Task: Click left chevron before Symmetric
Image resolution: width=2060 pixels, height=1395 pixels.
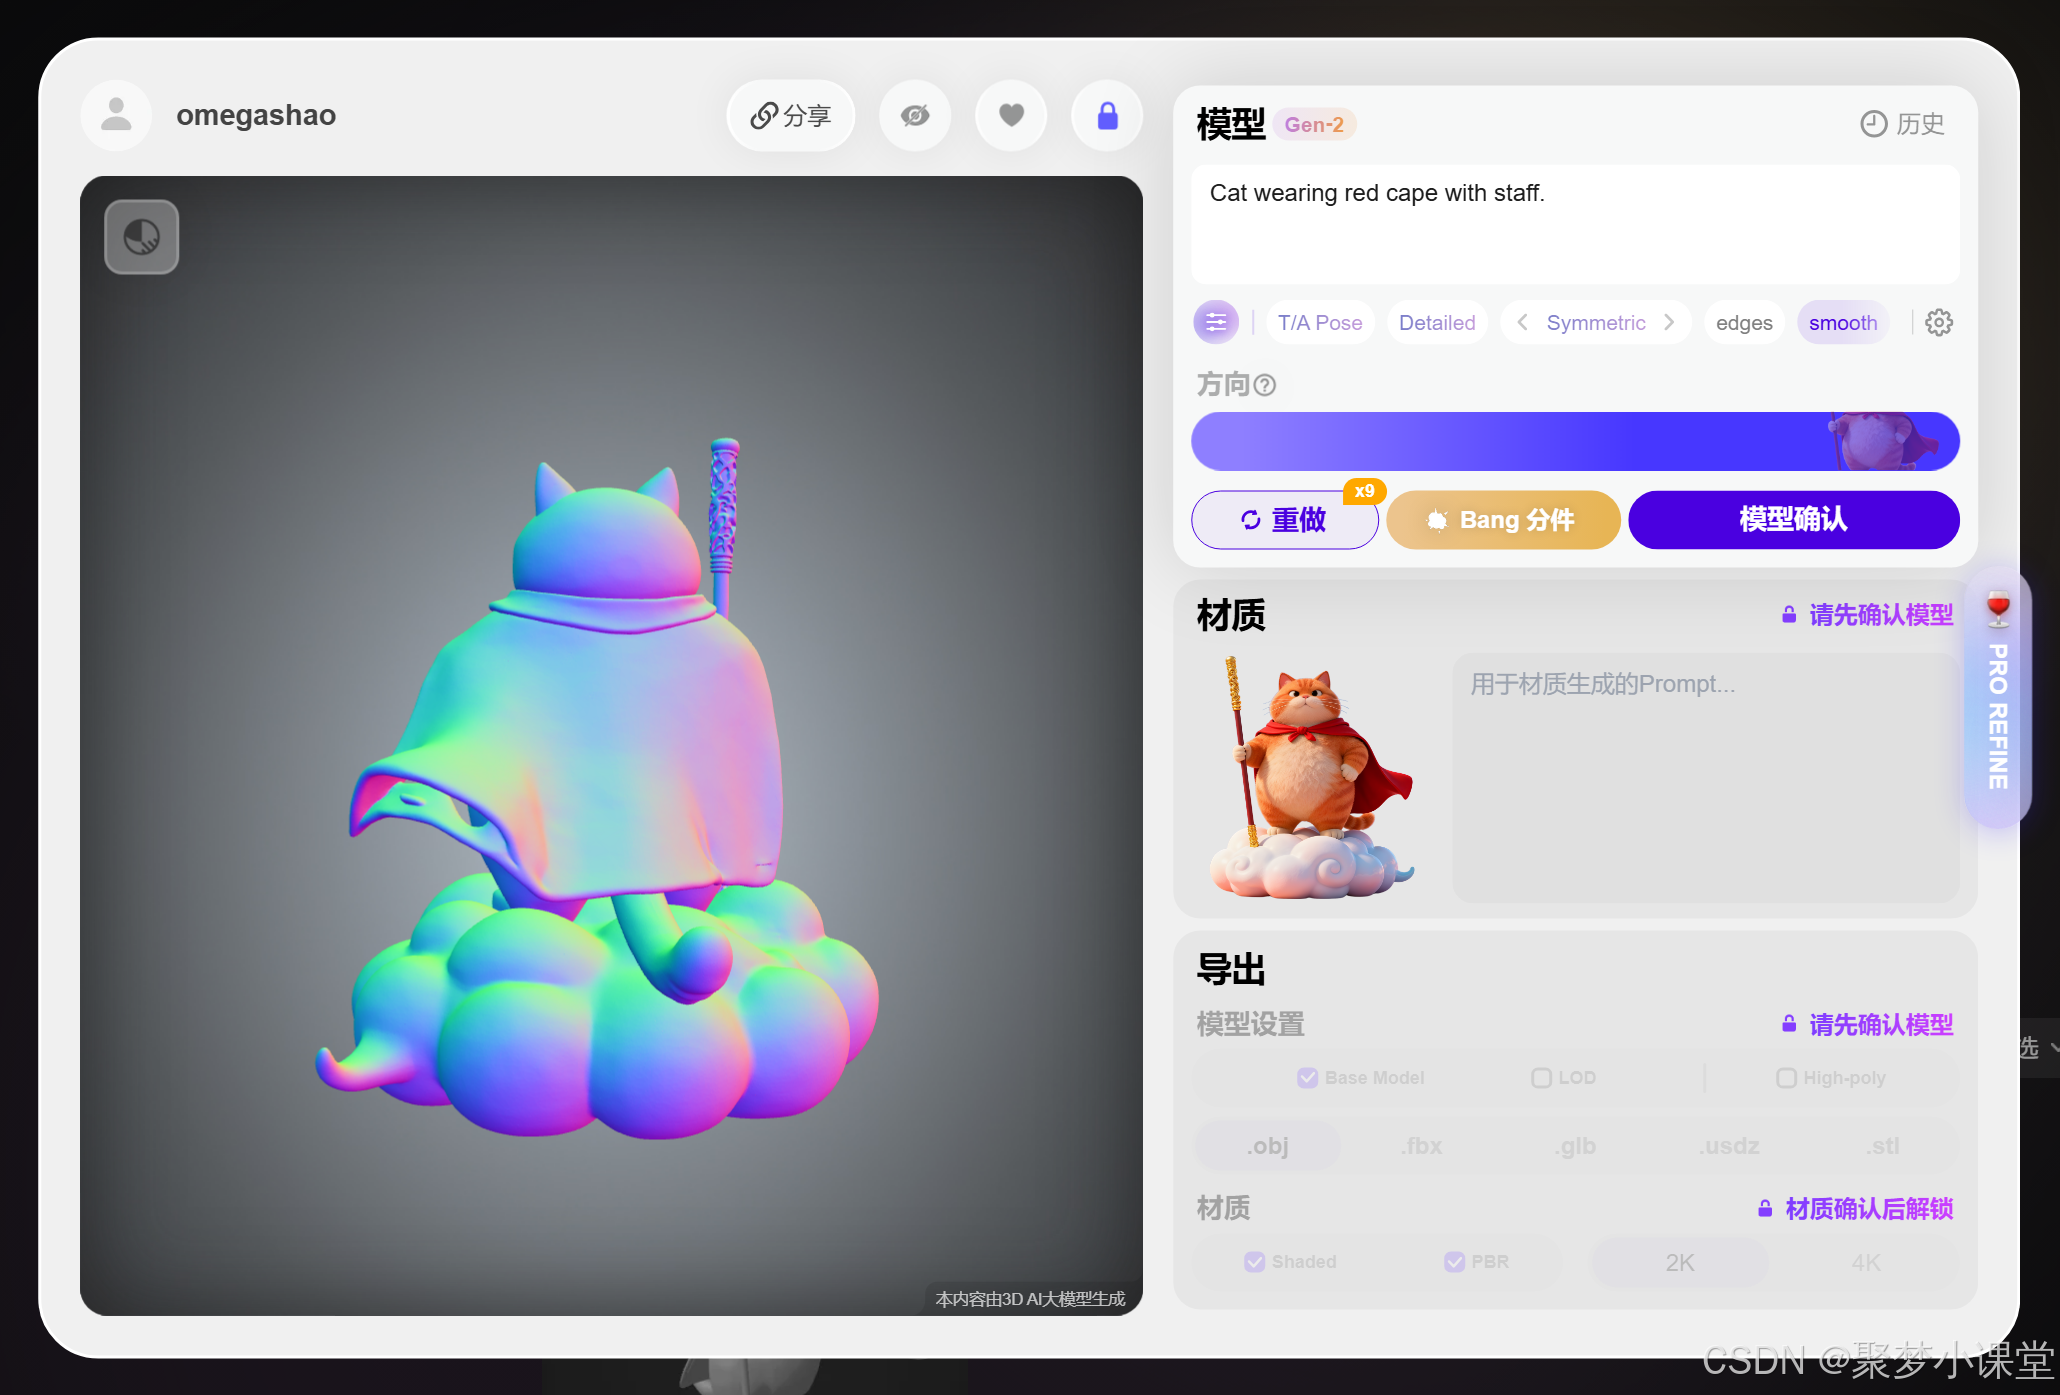Action: coord(1522,322)
